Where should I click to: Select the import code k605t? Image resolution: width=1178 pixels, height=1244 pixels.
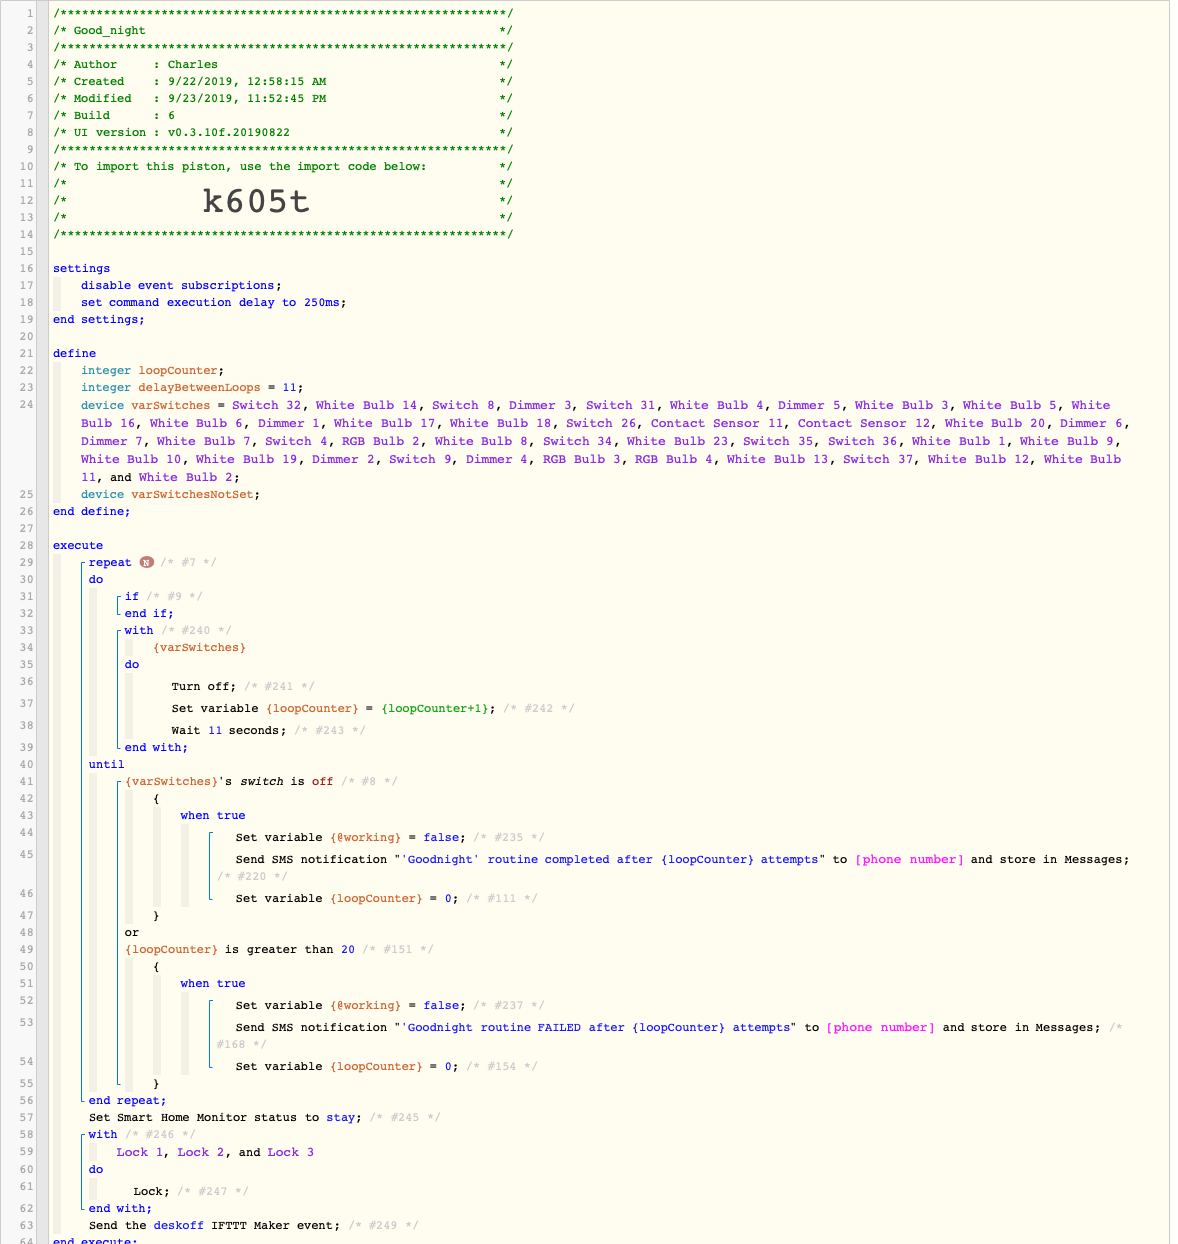point(256,201)
